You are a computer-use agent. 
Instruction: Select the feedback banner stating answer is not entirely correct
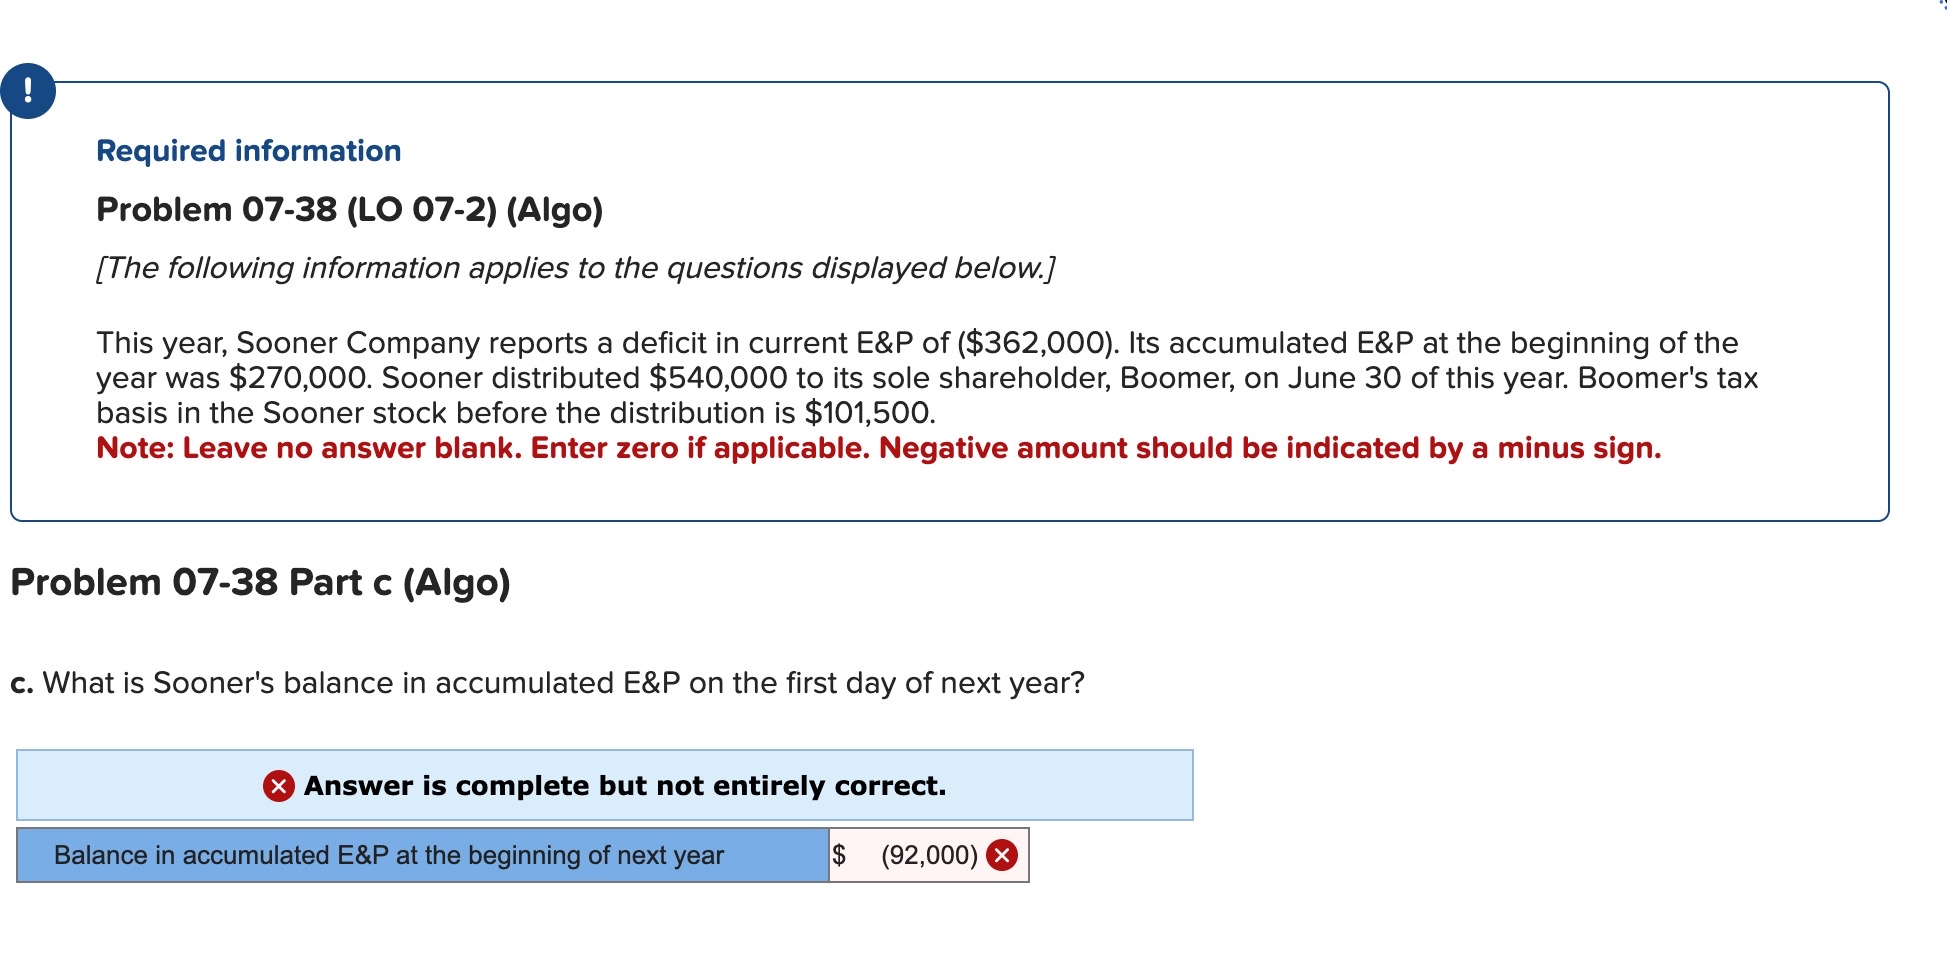coord(605,786)
